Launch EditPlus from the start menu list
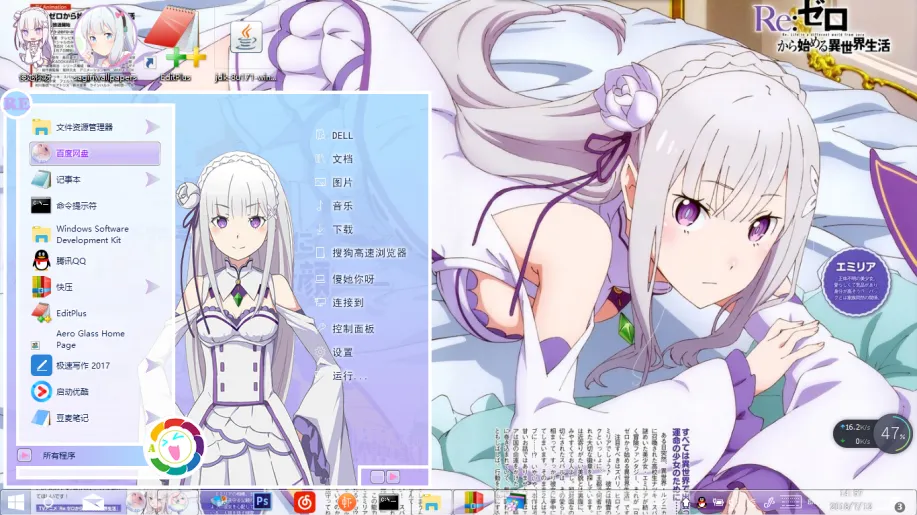The image size is (917, 515). coord(72,313)
